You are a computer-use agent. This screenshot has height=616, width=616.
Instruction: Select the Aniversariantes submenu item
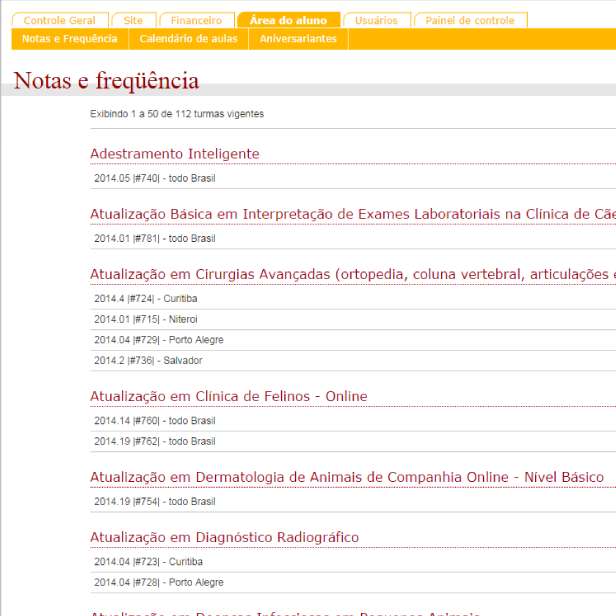tap(298, 39)
